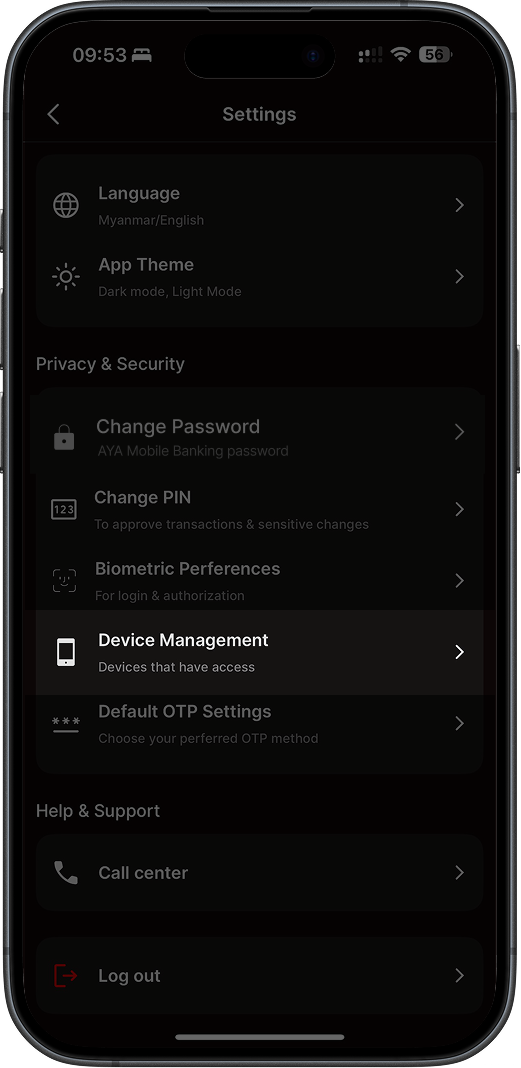This screenshot has height=1068, width=521.
Task: Tap the Call center label
Action: 143,873
